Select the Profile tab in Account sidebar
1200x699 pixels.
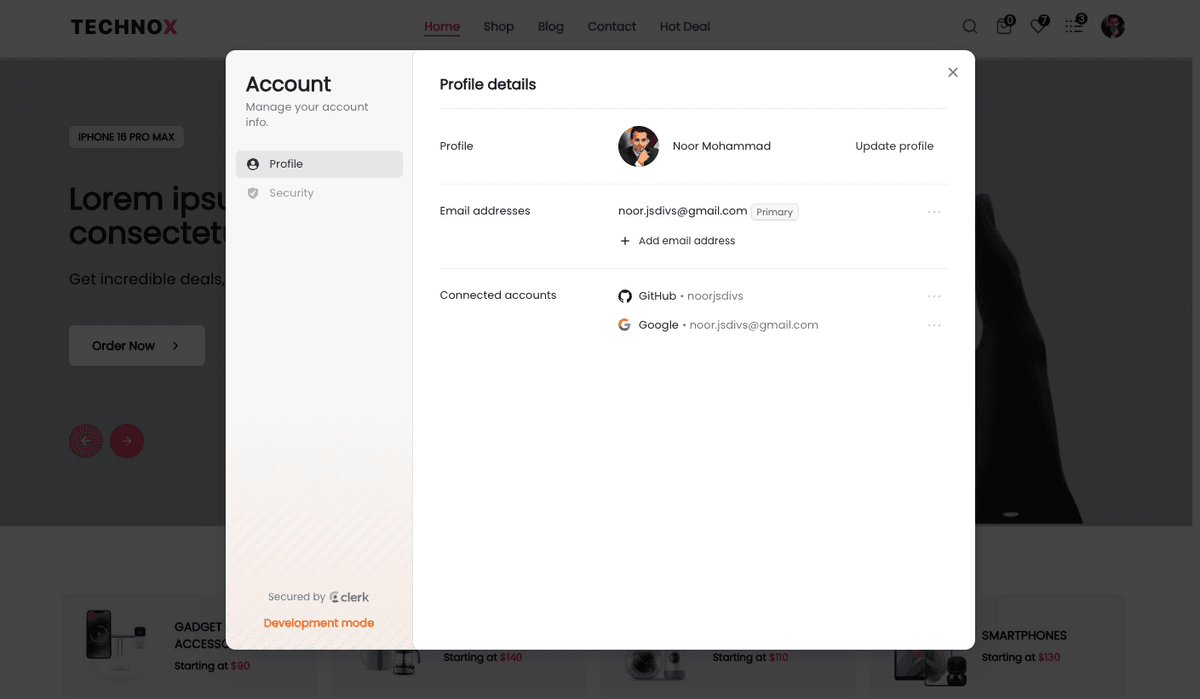(x=319, y=164)
